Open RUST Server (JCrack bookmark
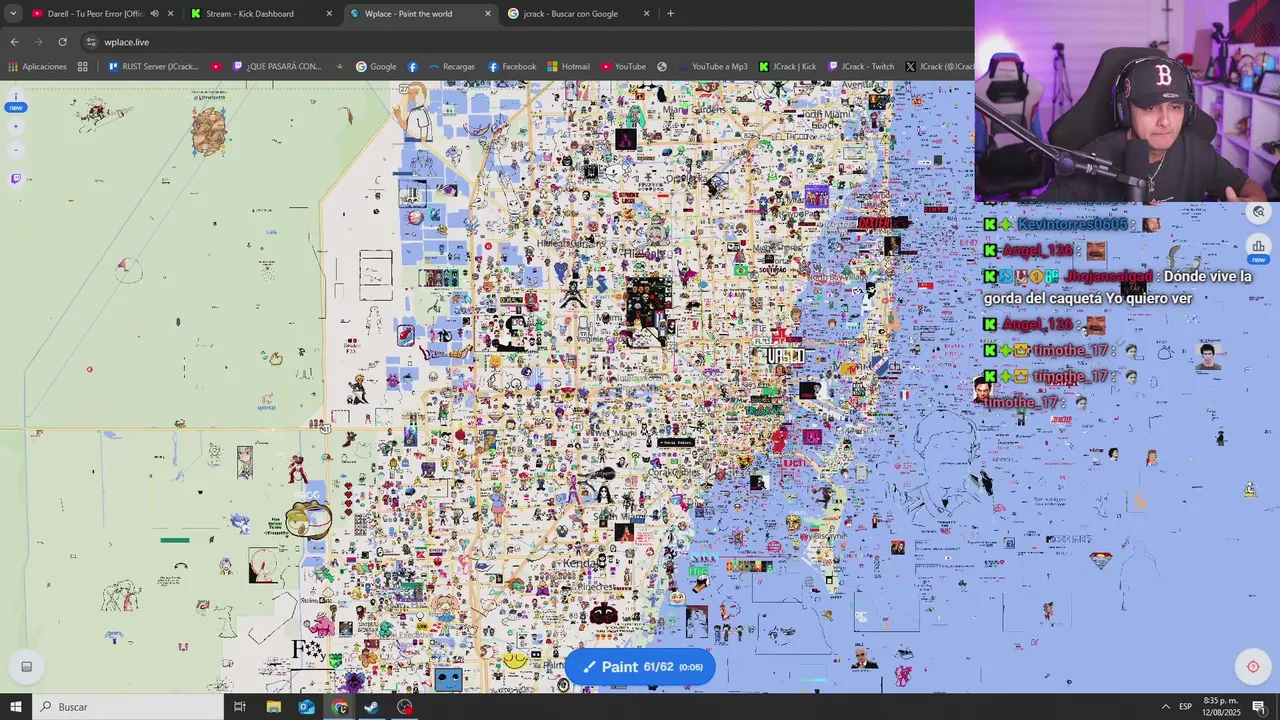Screen dimensions: 1280x720 tap(153, 67)
